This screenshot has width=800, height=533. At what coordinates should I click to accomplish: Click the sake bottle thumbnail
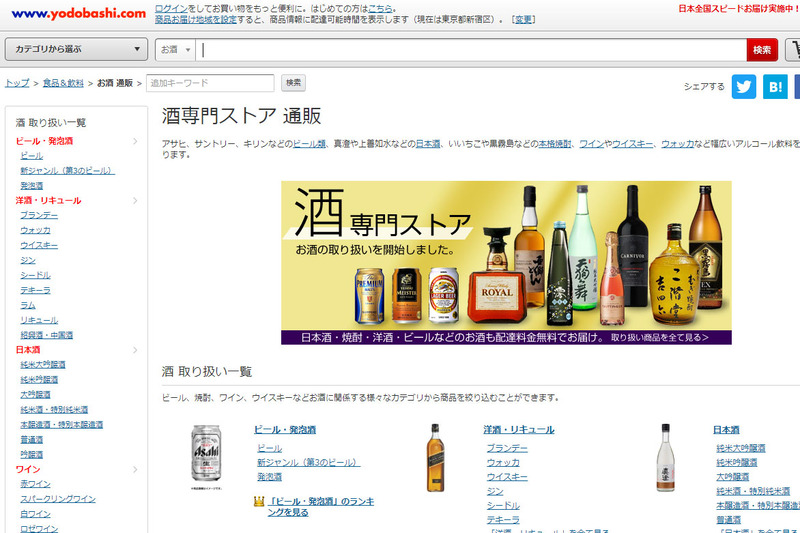pos(665,458)
